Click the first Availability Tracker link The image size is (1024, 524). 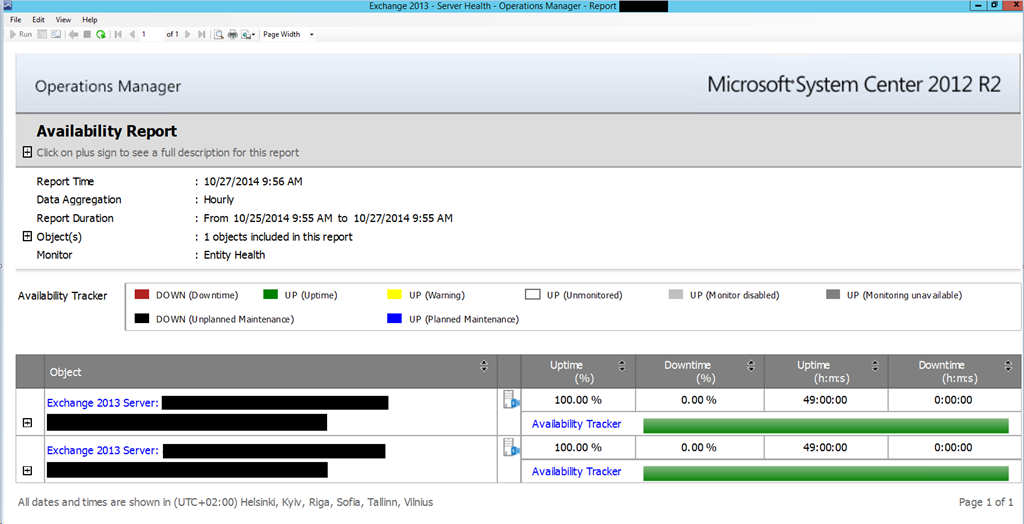(576, 424)
